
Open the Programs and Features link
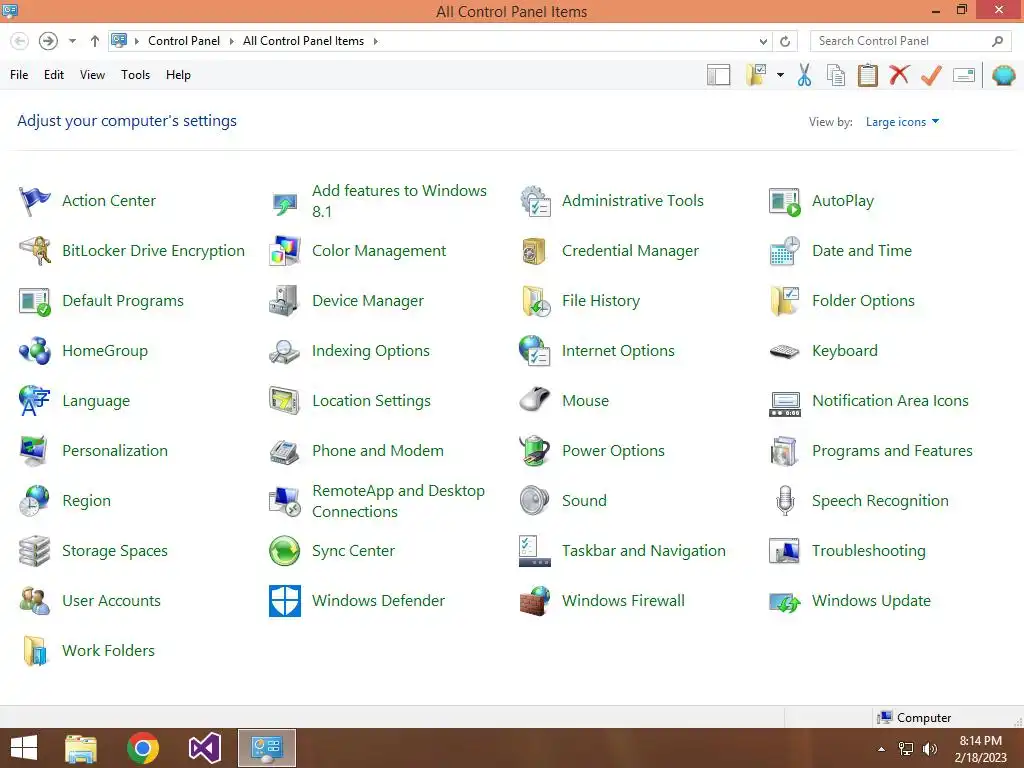point(892,451)
